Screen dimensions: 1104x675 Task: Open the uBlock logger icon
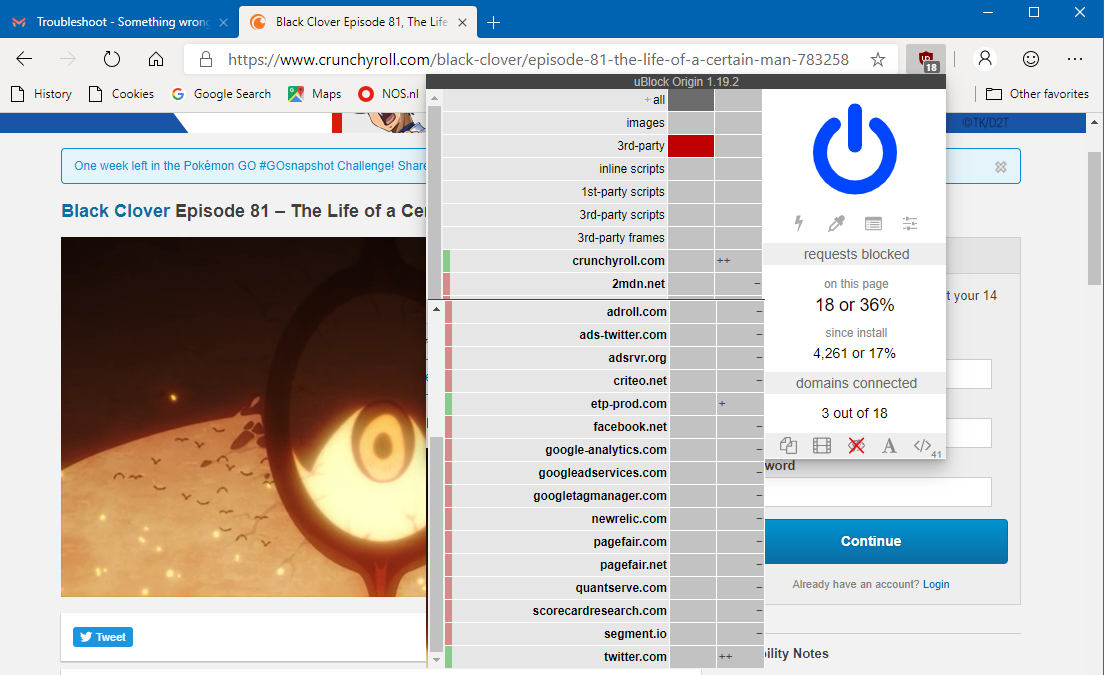click(873, 224)
